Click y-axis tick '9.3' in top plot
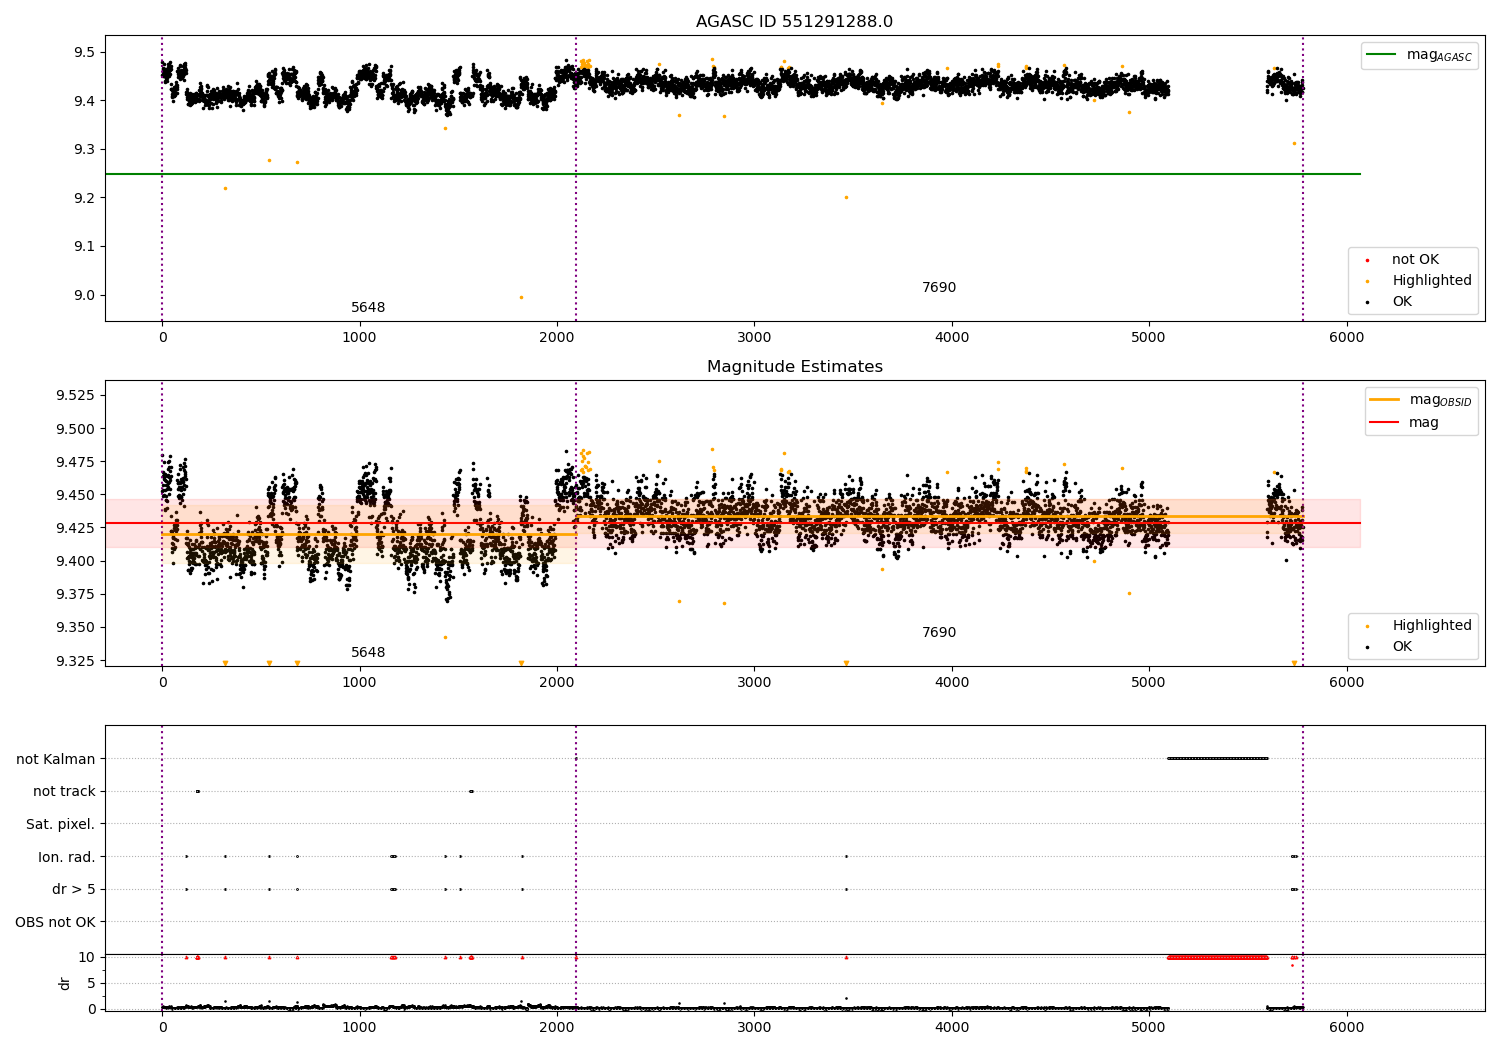The image size is (1500, 1050). (84, 149)
